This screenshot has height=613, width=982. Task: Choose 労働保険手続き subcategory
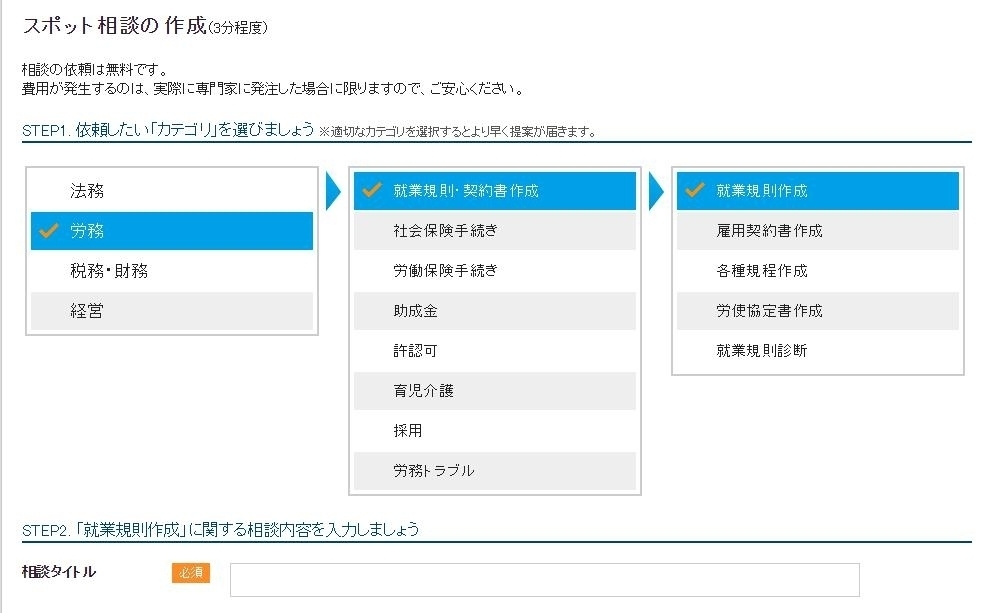pos(495,271)
